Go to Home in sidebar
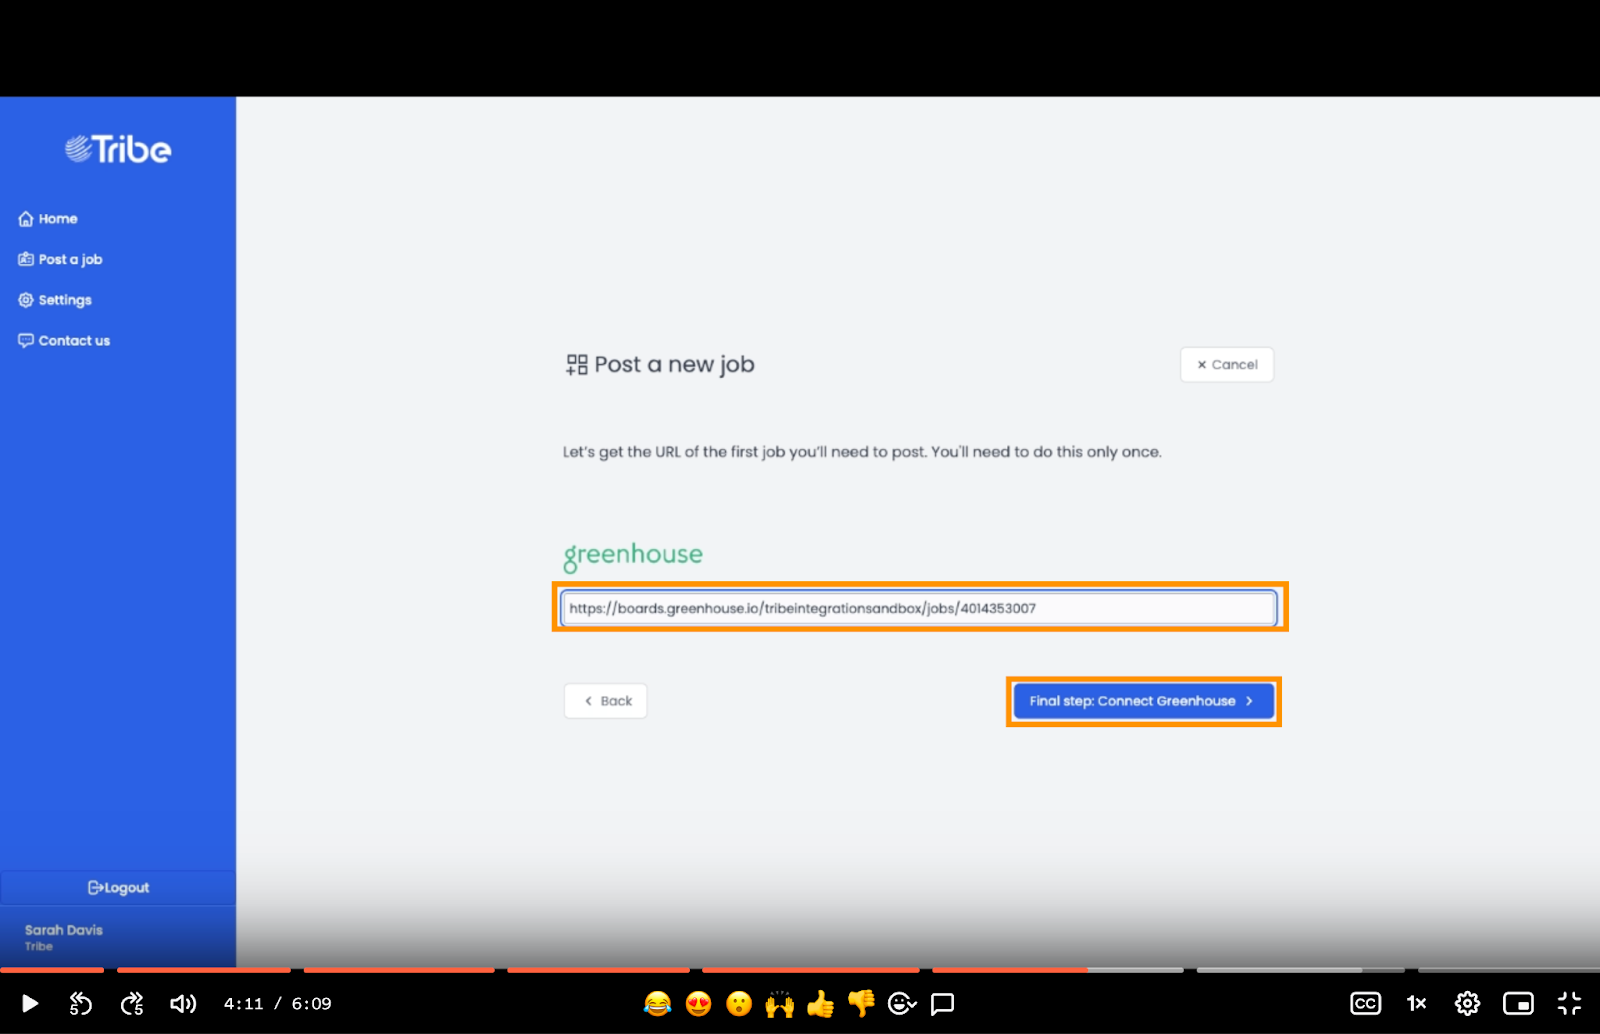 tap(48, 219)
